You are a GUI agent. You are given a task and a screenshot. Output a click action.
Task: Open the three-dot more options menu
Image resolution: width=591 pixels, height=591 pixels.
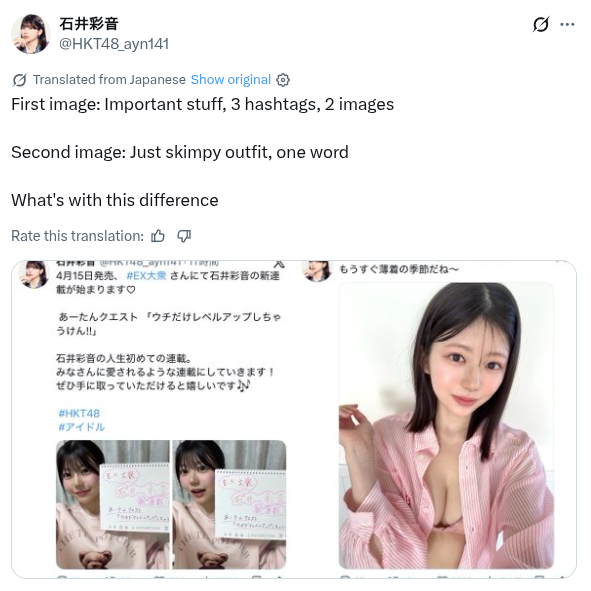[567, 25]
